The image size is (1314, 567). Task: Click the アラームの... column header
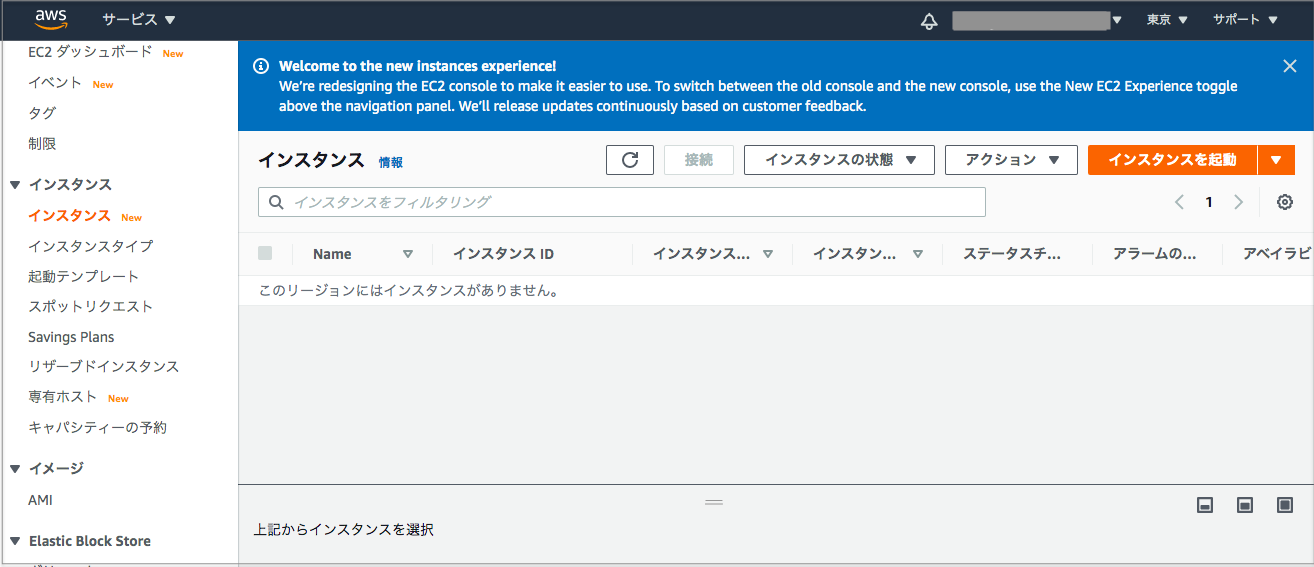click(x=1154, y=254)
